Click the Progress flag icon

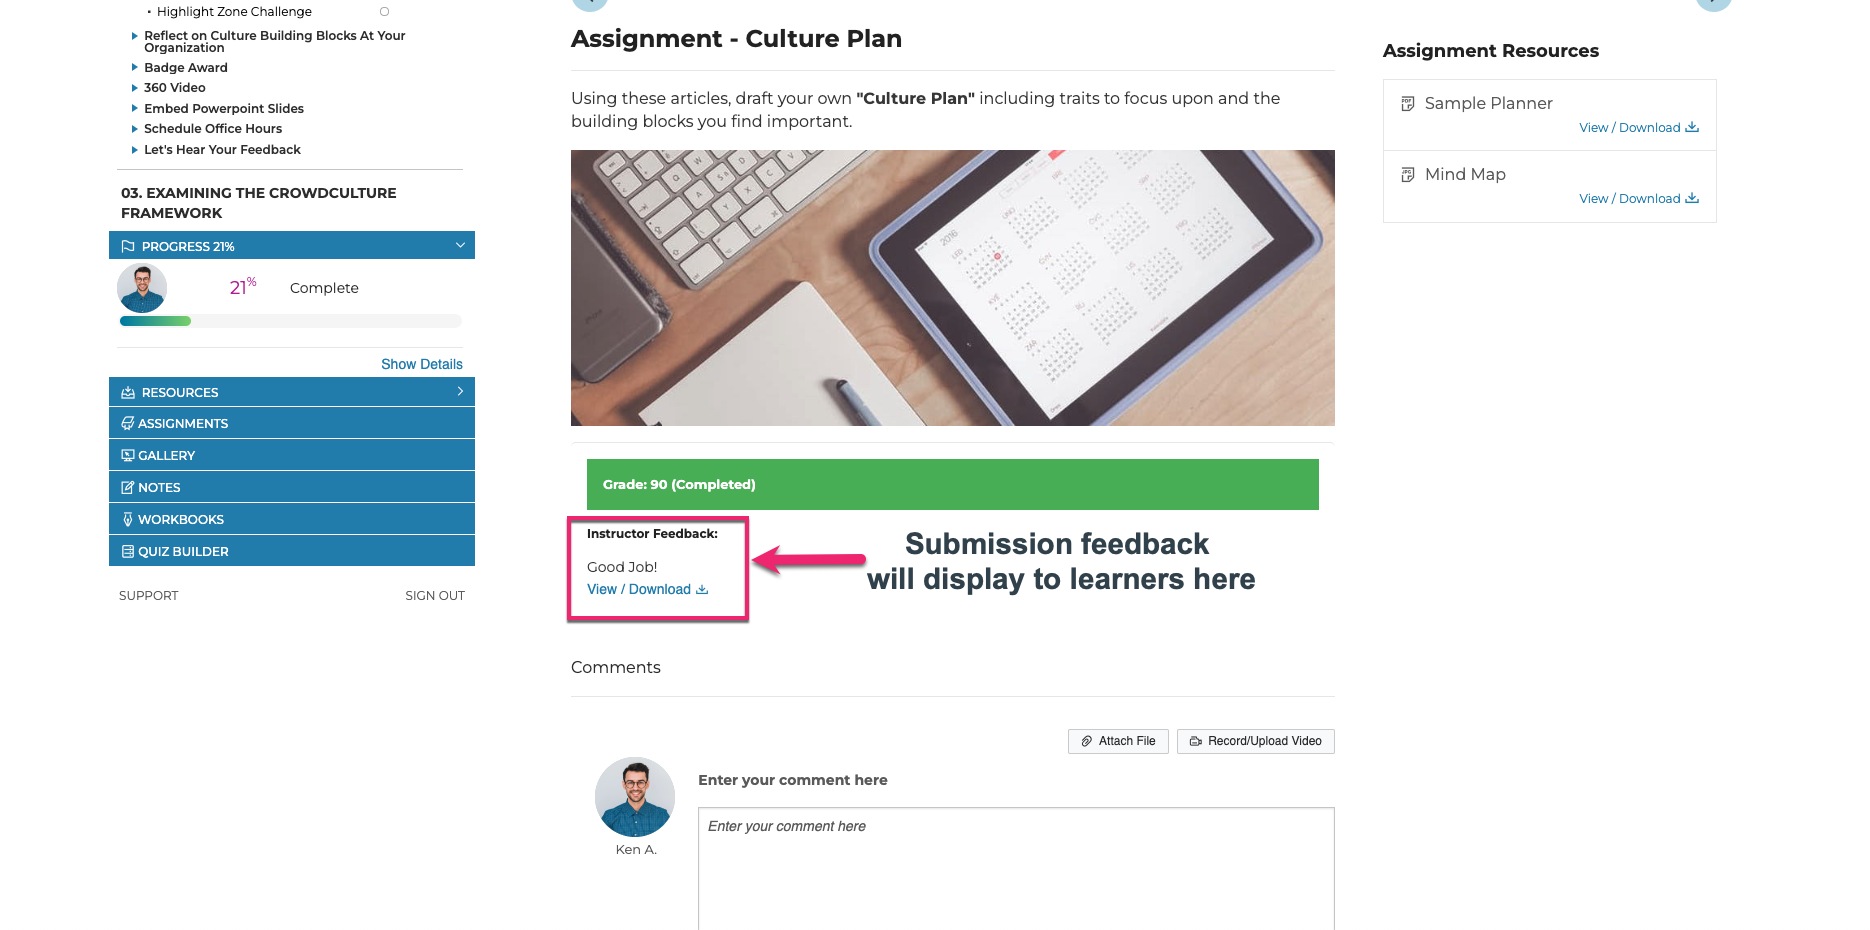tap(128, 247)
